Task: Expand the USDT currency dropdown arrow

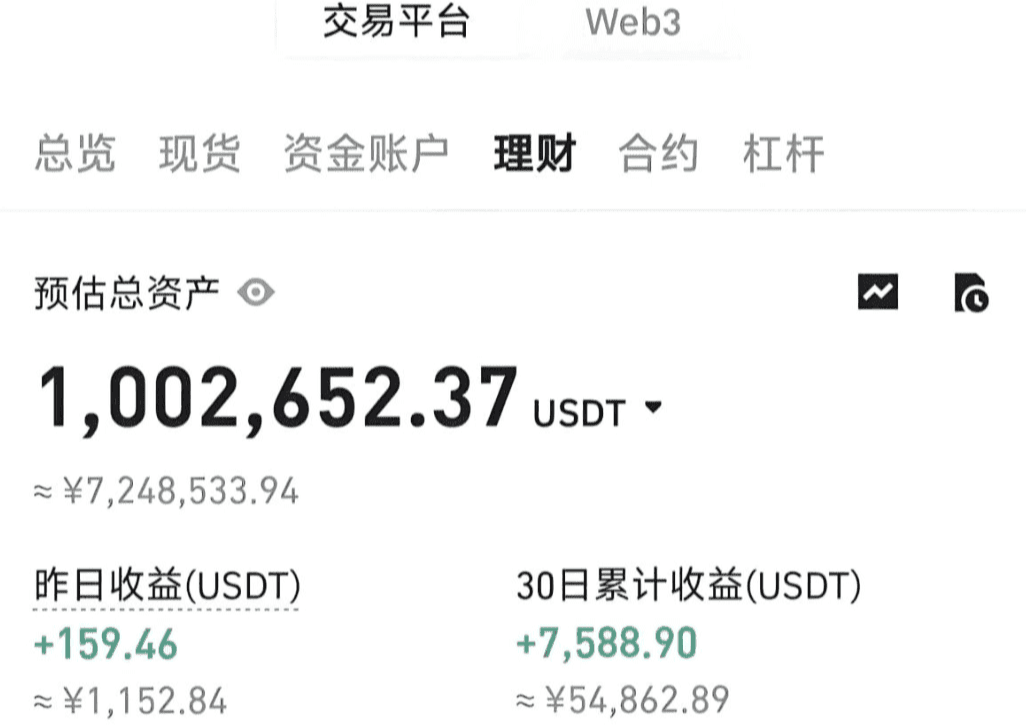Action: click(x=653, y=406)
